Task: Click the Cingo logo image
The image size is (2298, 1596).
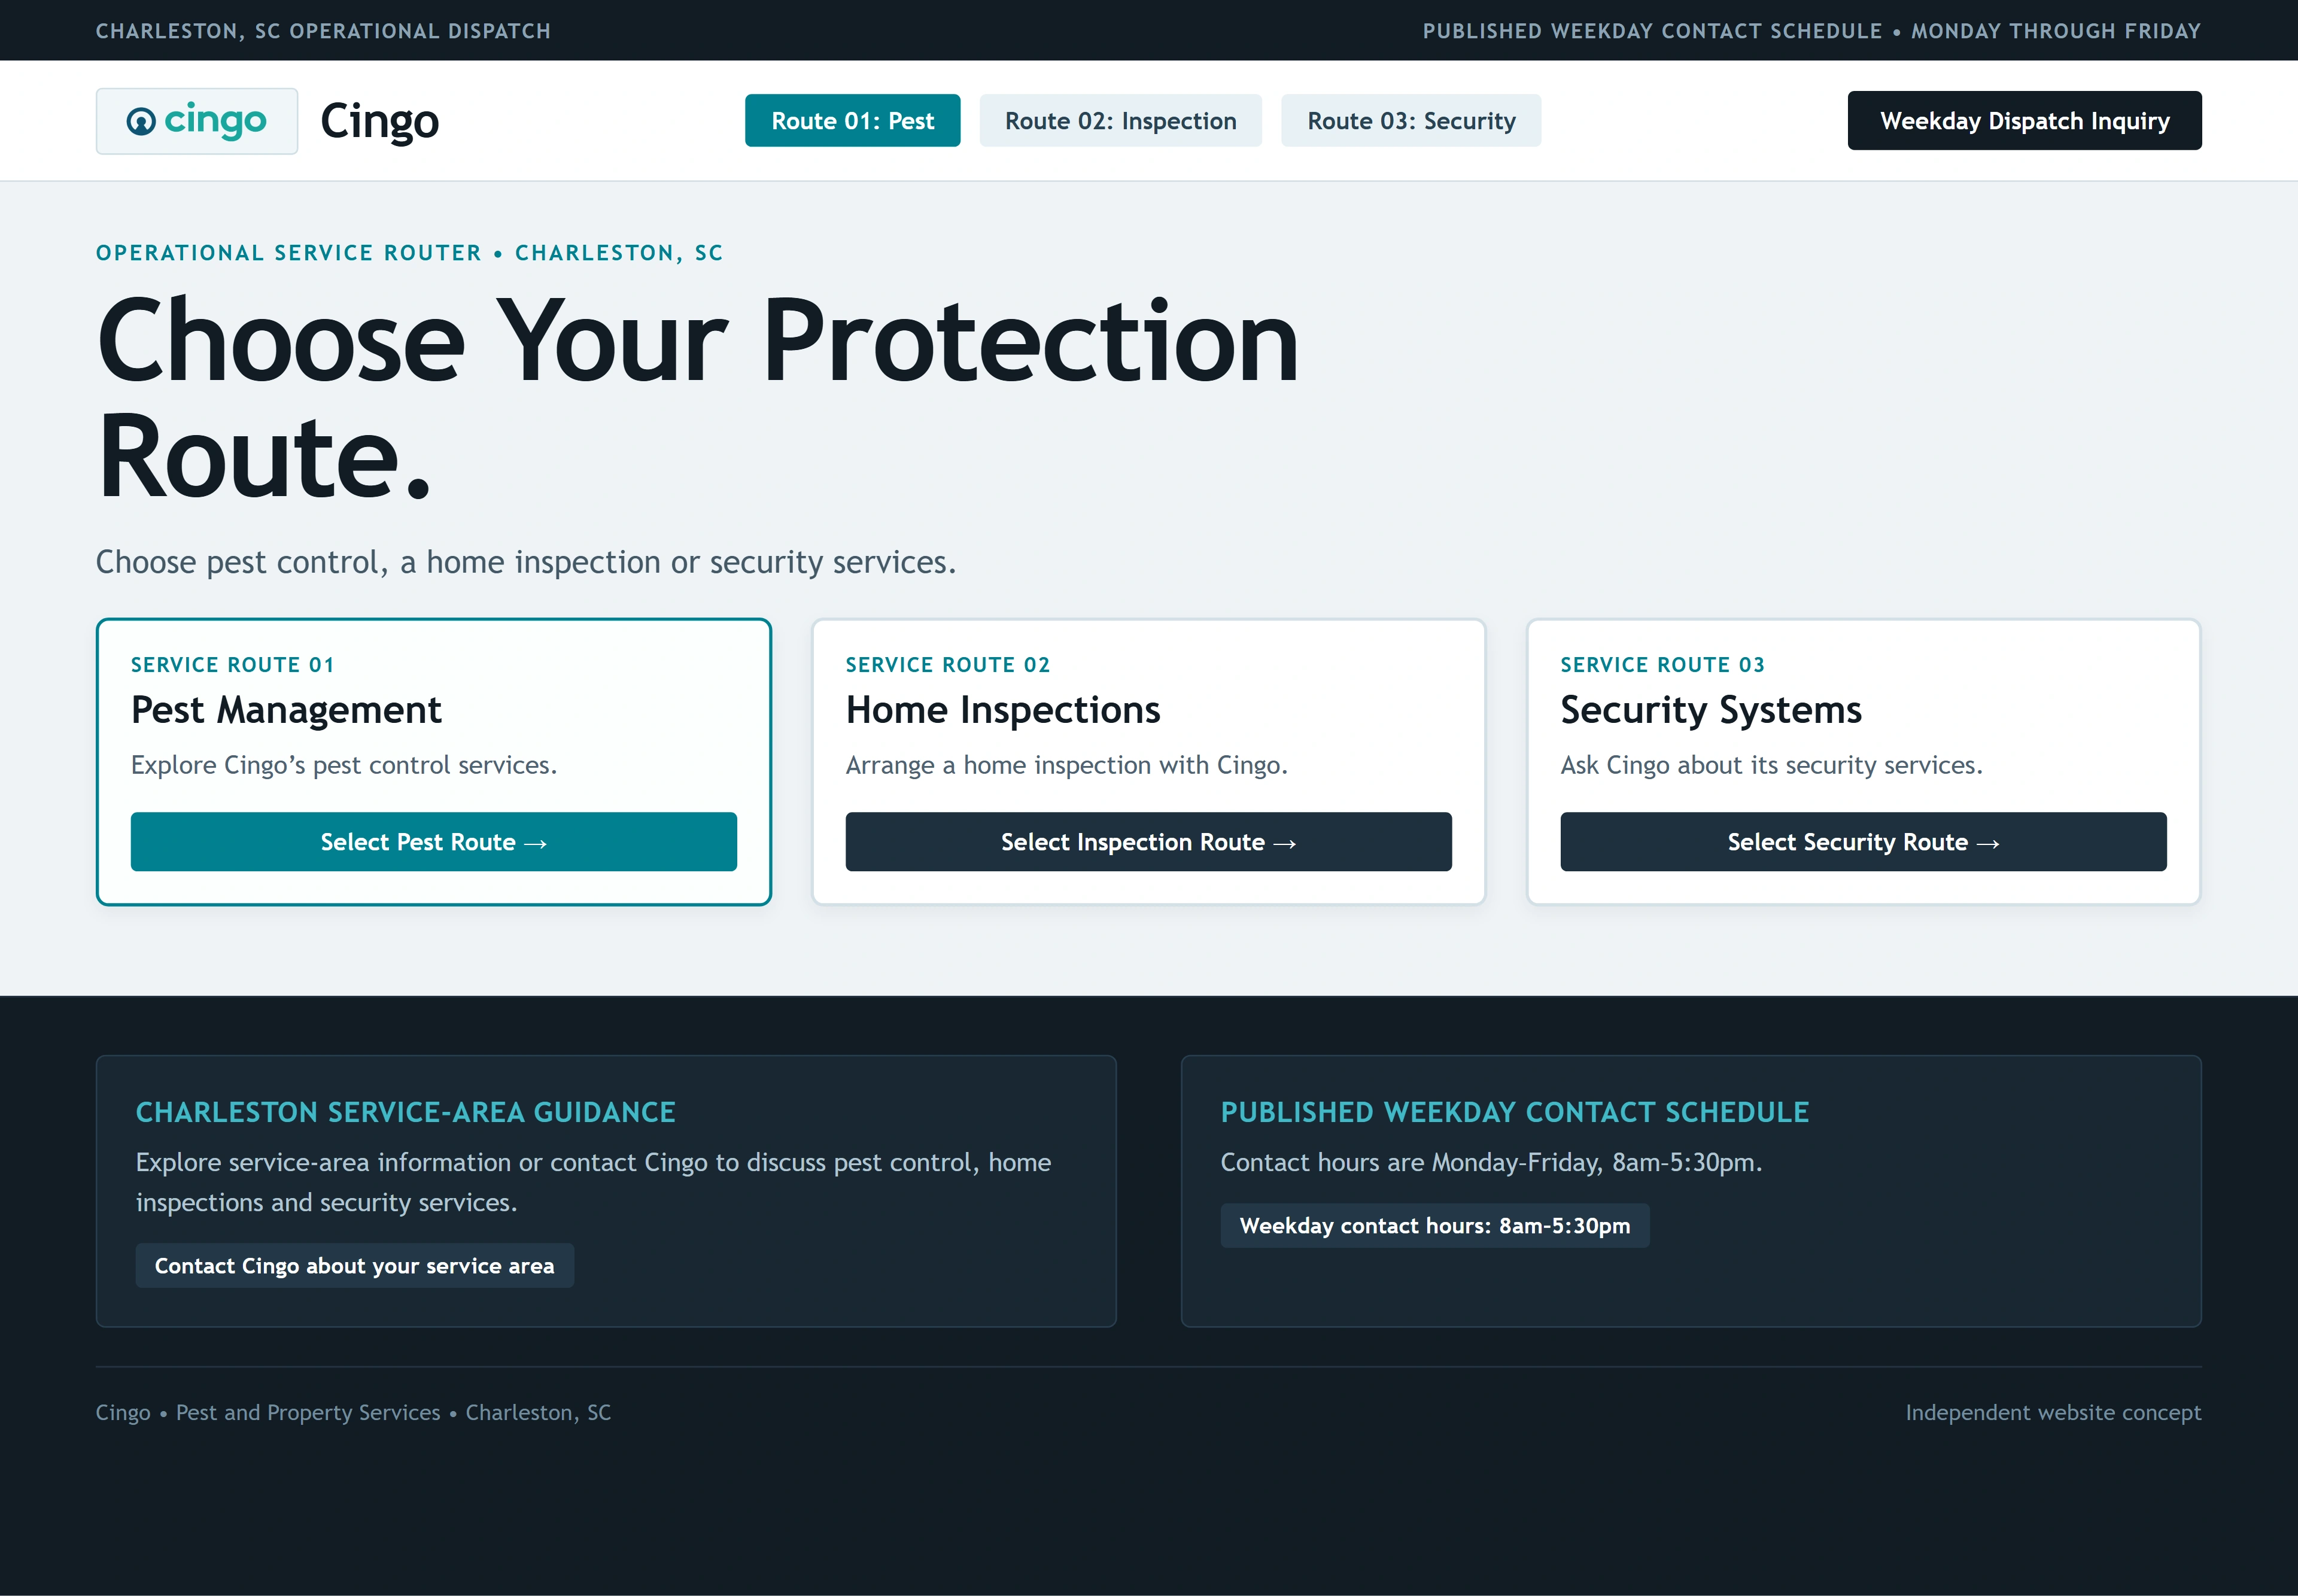Action: coord(197,121)
